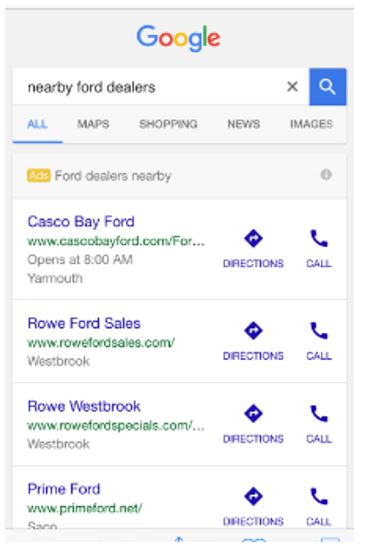
Task: Open the Rowe Ford Sales title link
Action: [84, 323]
